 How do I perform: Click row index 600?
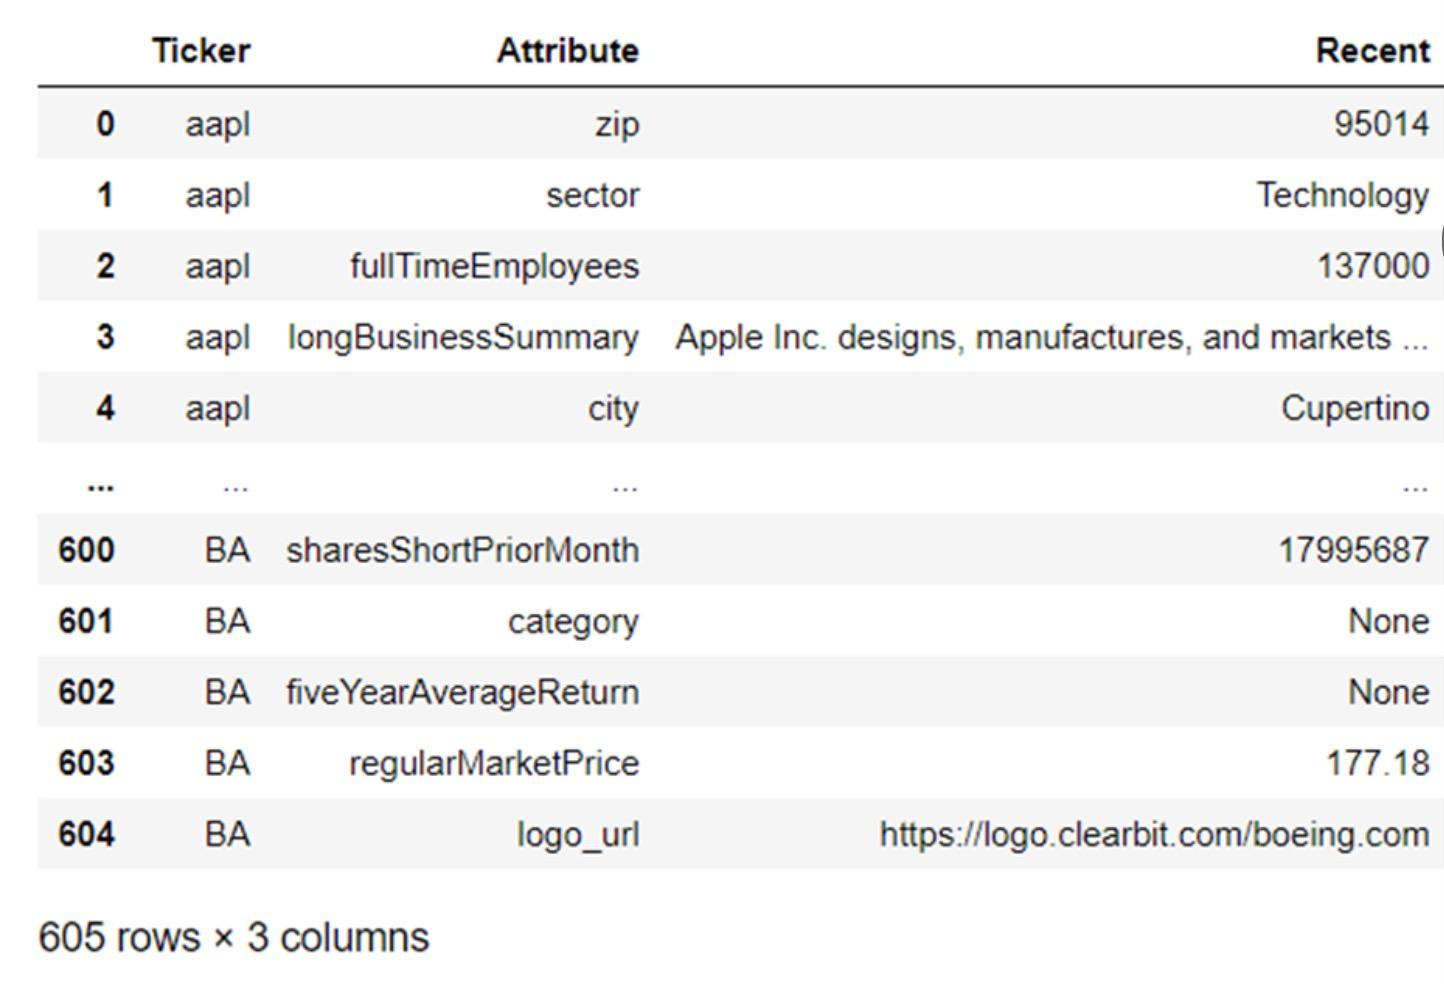(x=86, y=550)
